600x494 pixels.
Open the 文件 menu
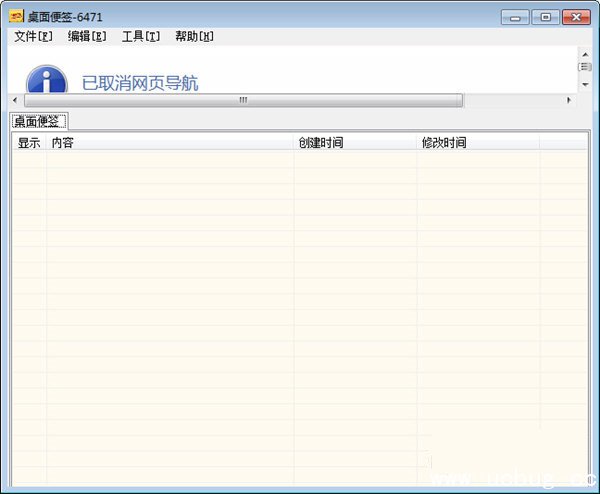(x=33, y=37)
